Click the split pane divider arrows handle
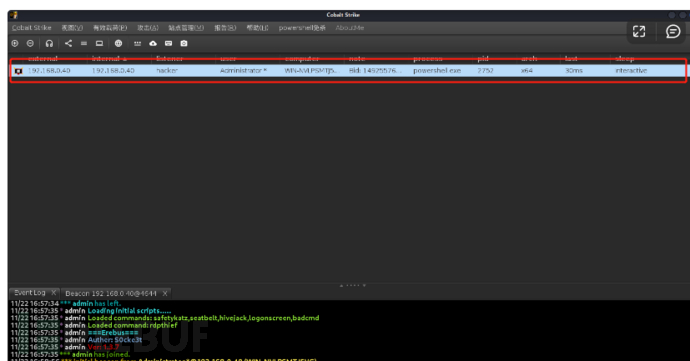This screenshot has width=690, height=361. tap(352, 285)
